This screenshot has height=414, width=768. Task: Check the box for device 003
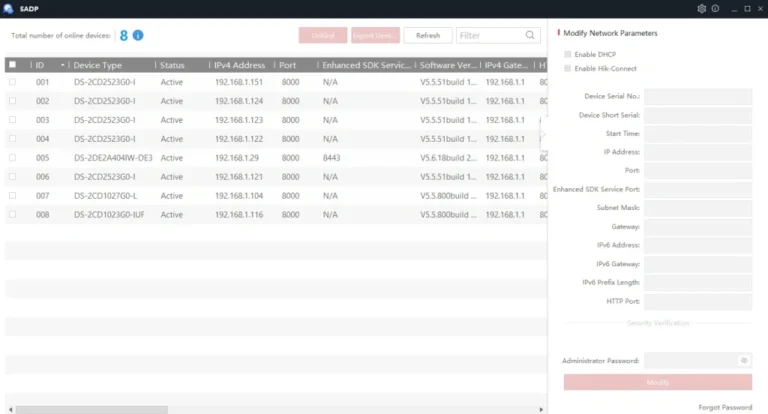tap(12, 120)
